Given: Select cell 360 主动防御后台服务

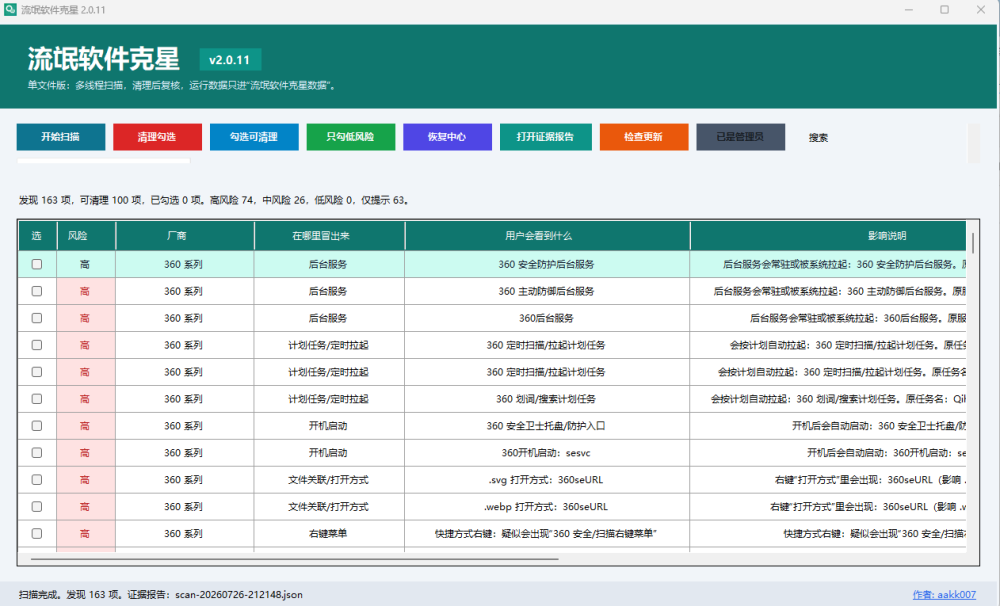Looking at the screenshot, I should point(547,291).
